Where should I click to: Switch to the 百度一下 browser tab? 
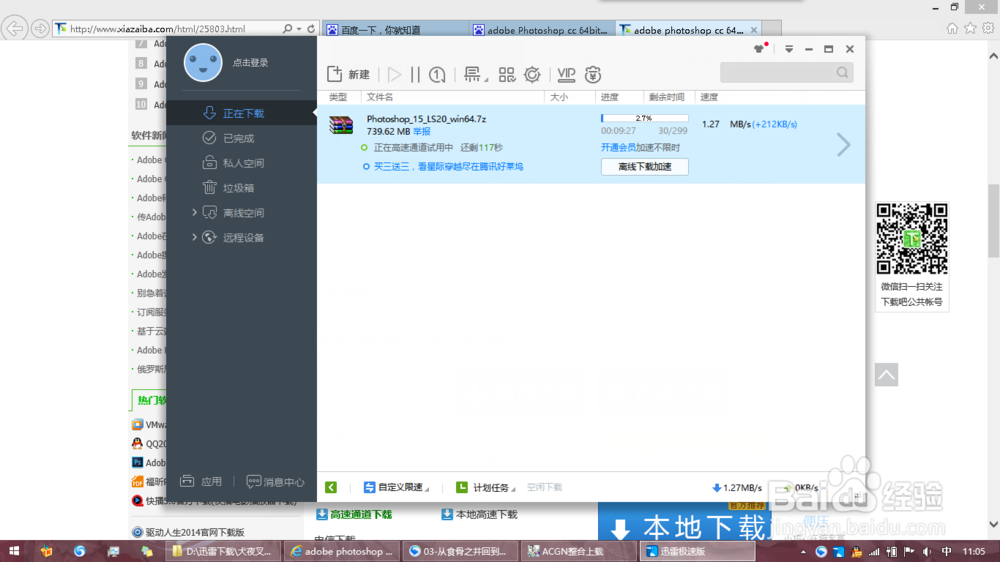click(395, 30)
